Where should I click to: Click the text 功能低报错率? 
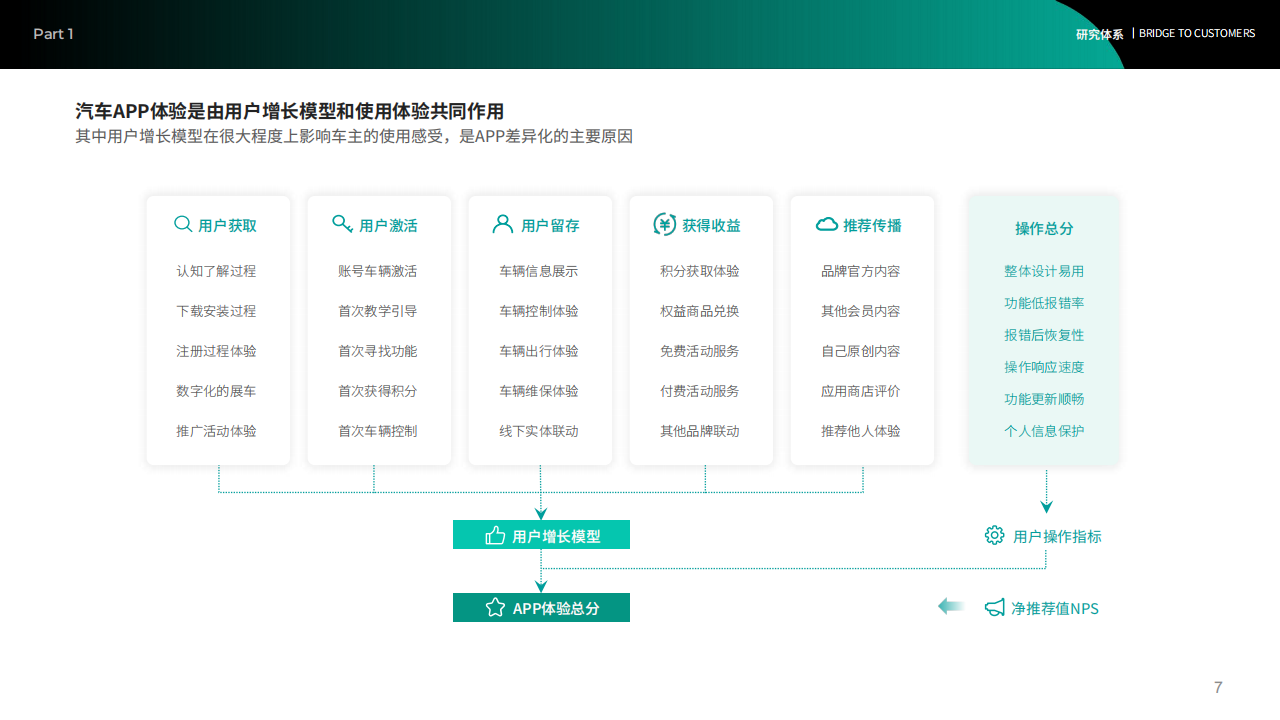(1044, 303)
